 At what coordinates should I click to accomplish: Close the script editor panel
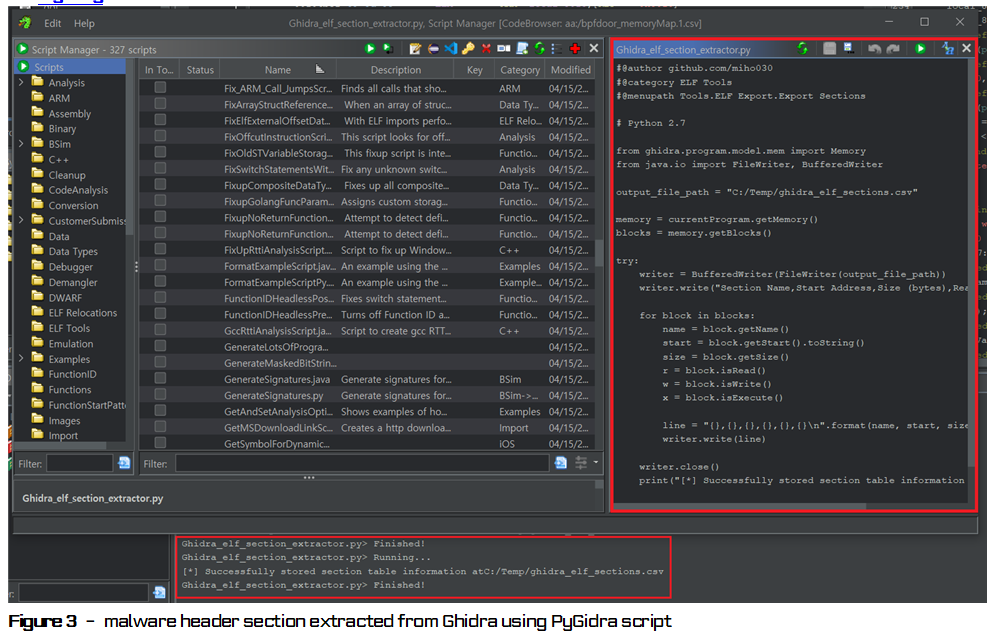tap(966, 48)
